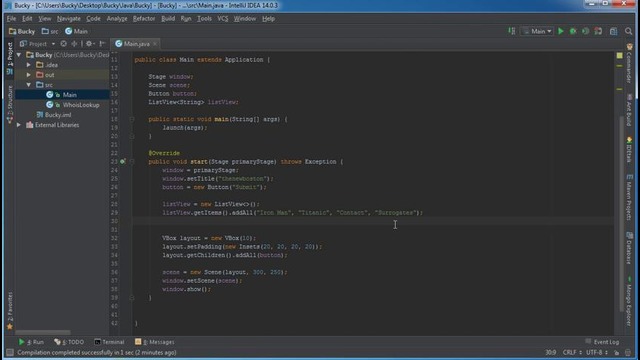Place cursor on empty line 30

click(x=372, y=221)
